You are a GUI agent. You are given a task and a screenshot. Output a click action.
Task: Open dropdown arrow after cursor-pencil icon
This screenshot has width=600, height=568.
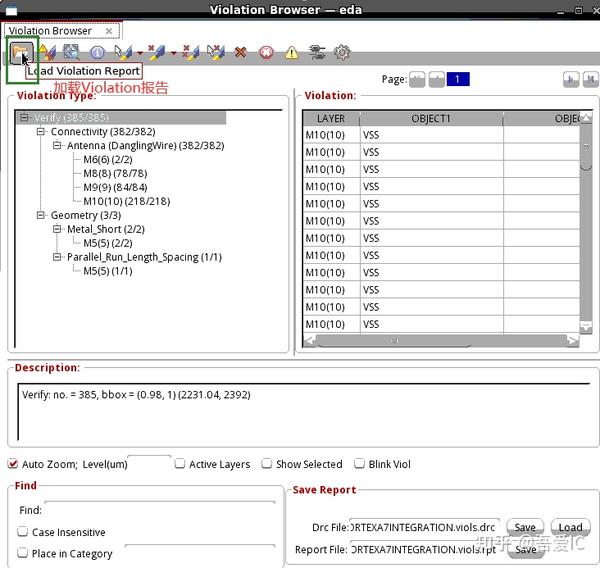[140, 53]
